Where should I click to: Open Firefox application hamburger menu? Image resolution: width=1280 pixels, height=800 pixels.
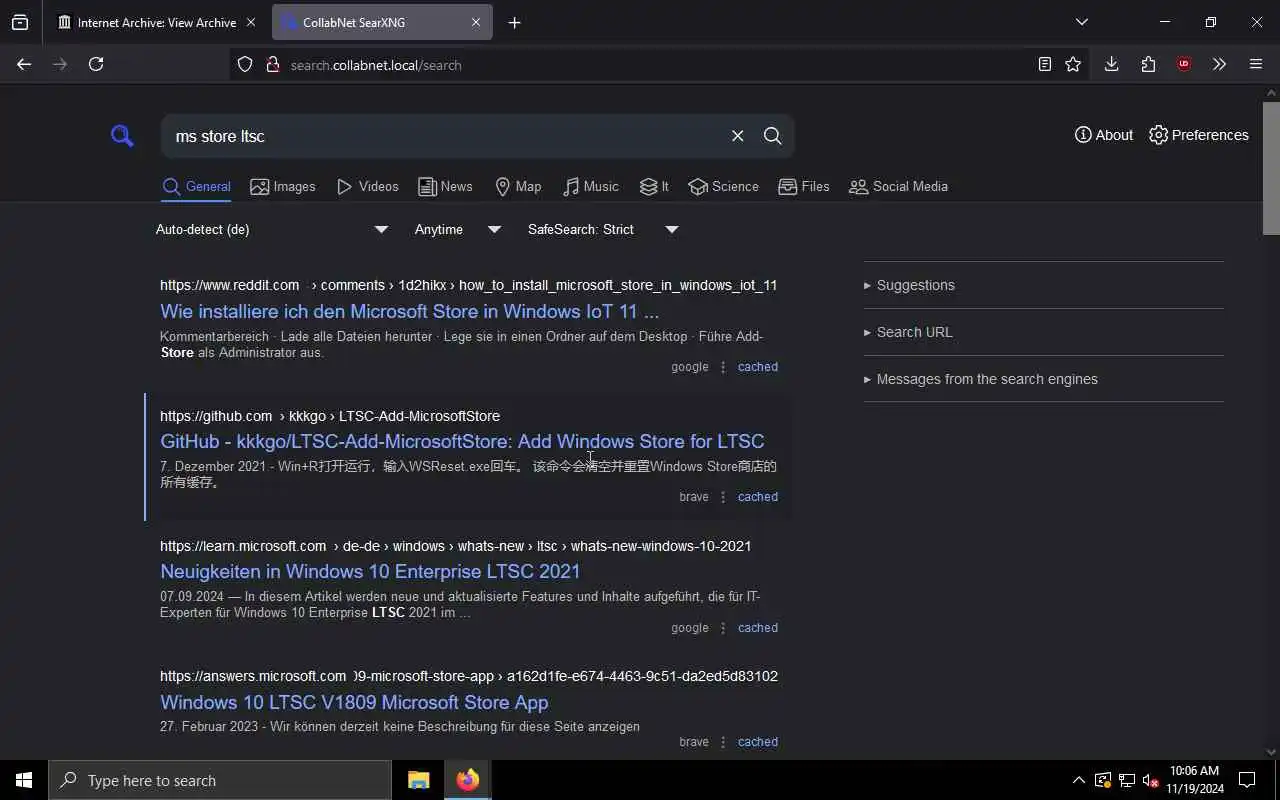[x=1256, y=64]
